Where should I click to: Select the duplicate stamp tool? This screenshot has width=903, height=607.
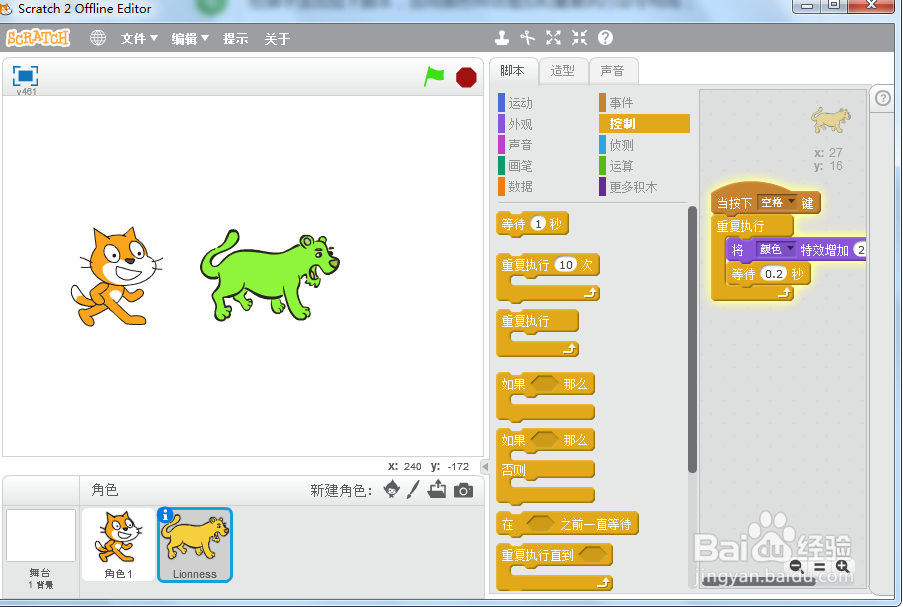(502, 38)
